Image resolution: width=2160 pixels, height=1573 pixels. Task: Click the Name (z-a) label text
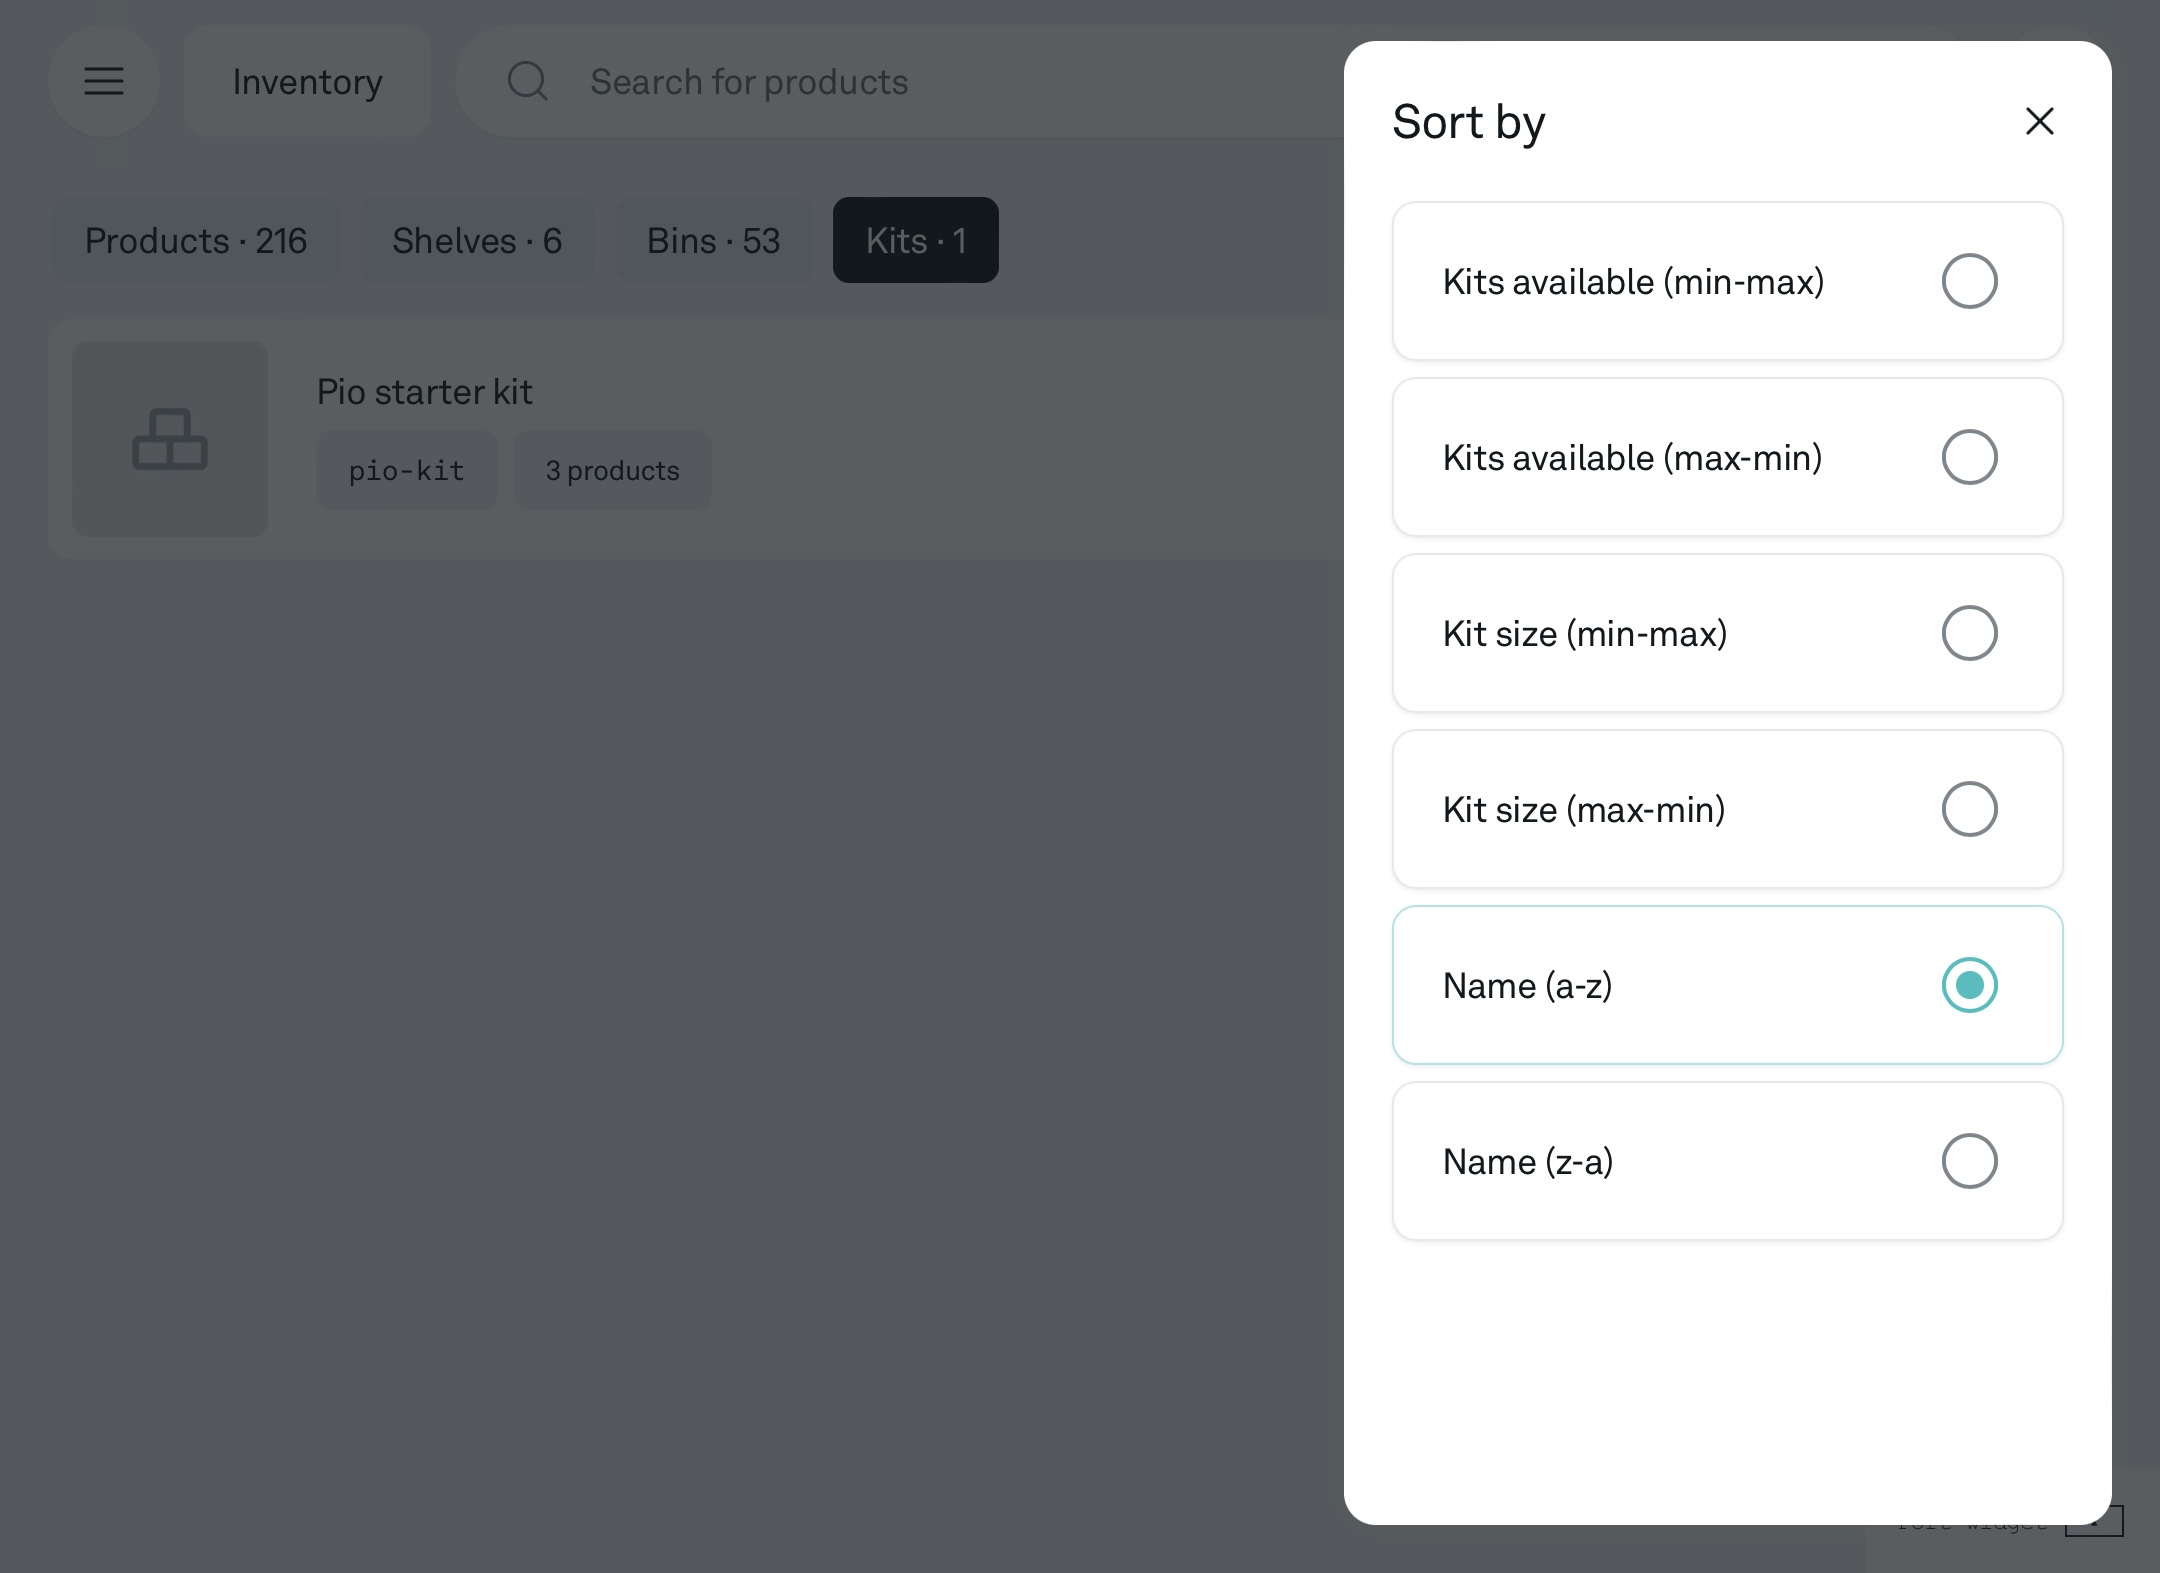[1528, 1162]
